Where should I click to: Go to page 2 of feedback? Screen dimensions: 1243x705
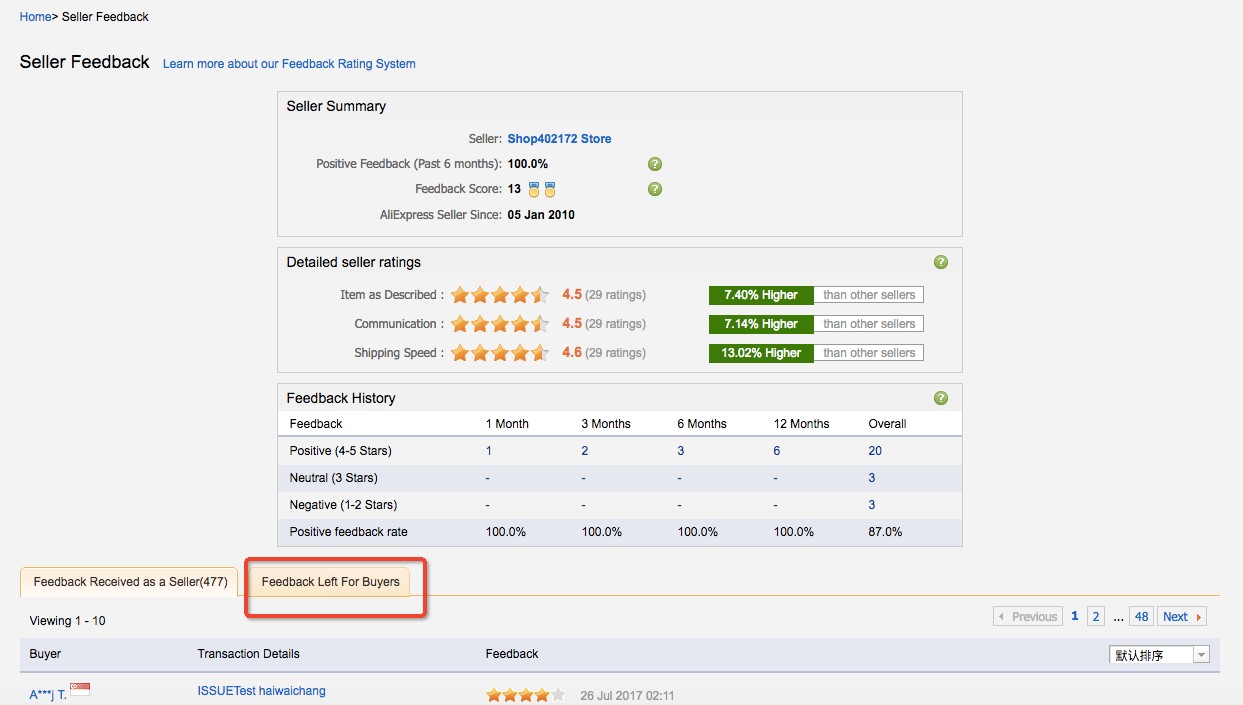1096,617
